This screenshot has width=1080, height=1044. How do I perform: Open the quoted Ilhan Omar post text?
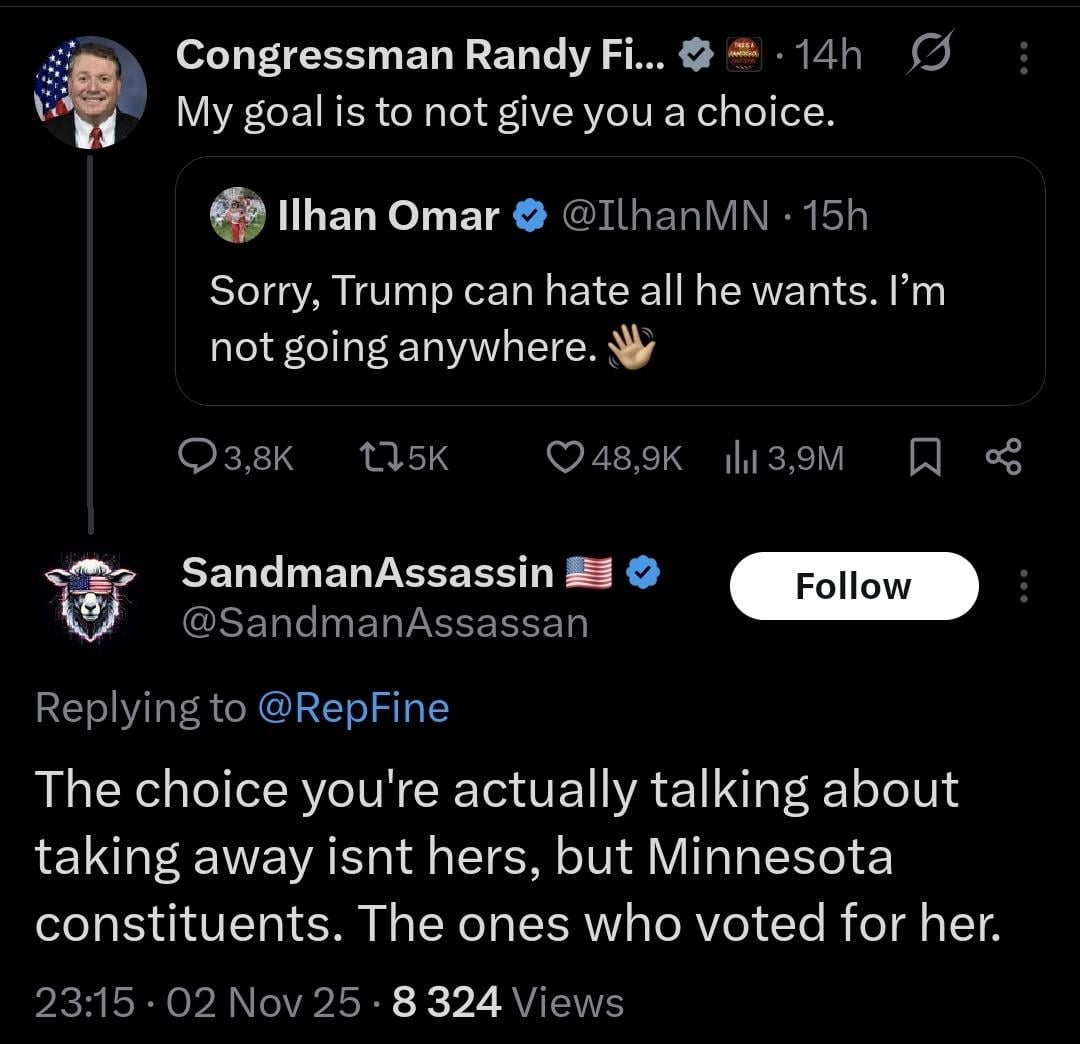point(577,318)
